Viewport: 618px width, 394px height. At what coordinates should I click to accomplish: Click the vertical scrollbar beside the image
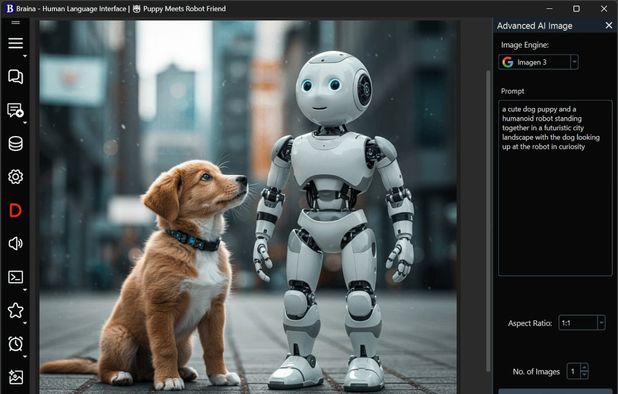point(488,221)
